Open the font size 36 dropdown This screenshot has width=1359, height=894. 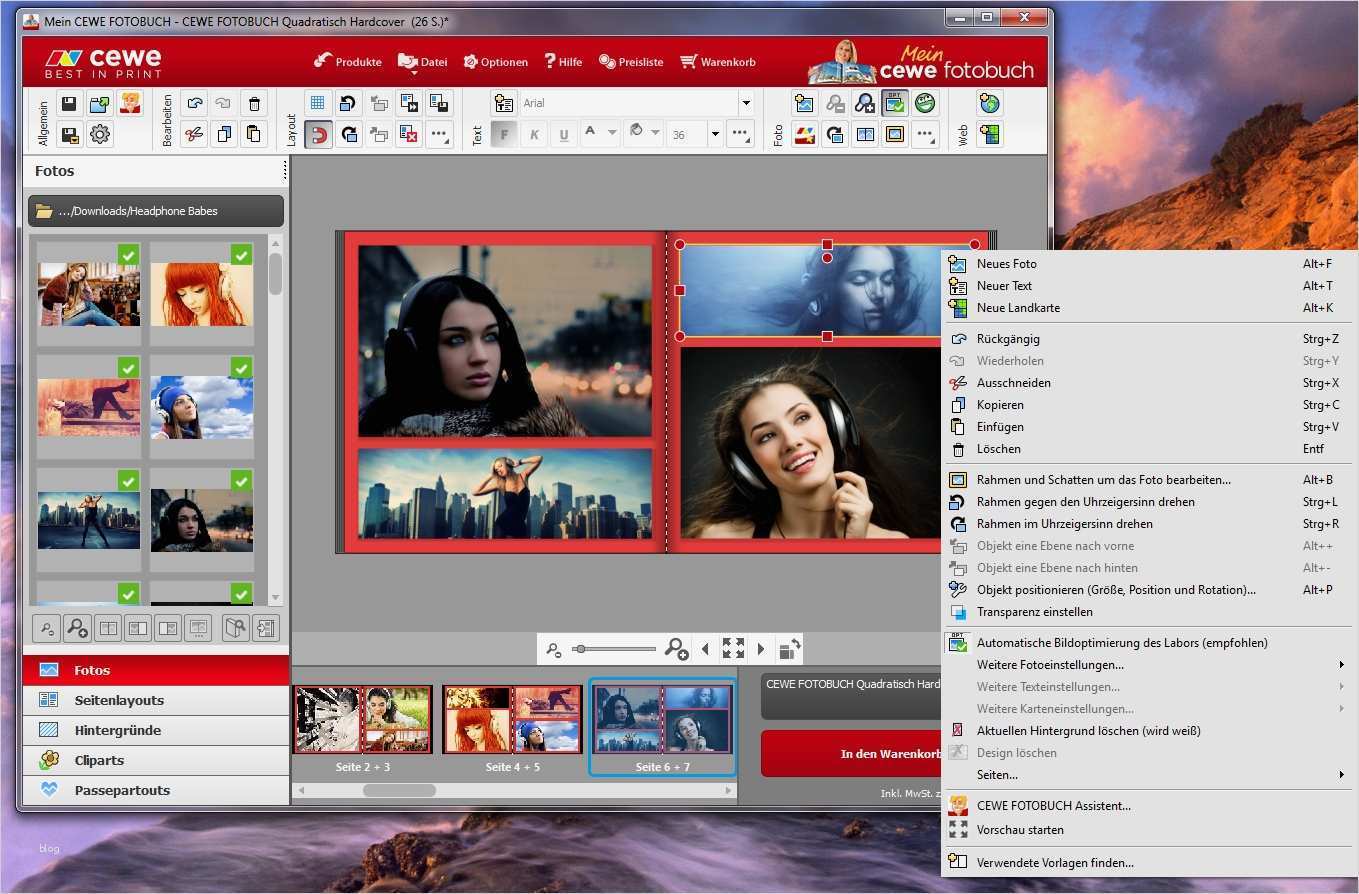(x=715, y=134)
